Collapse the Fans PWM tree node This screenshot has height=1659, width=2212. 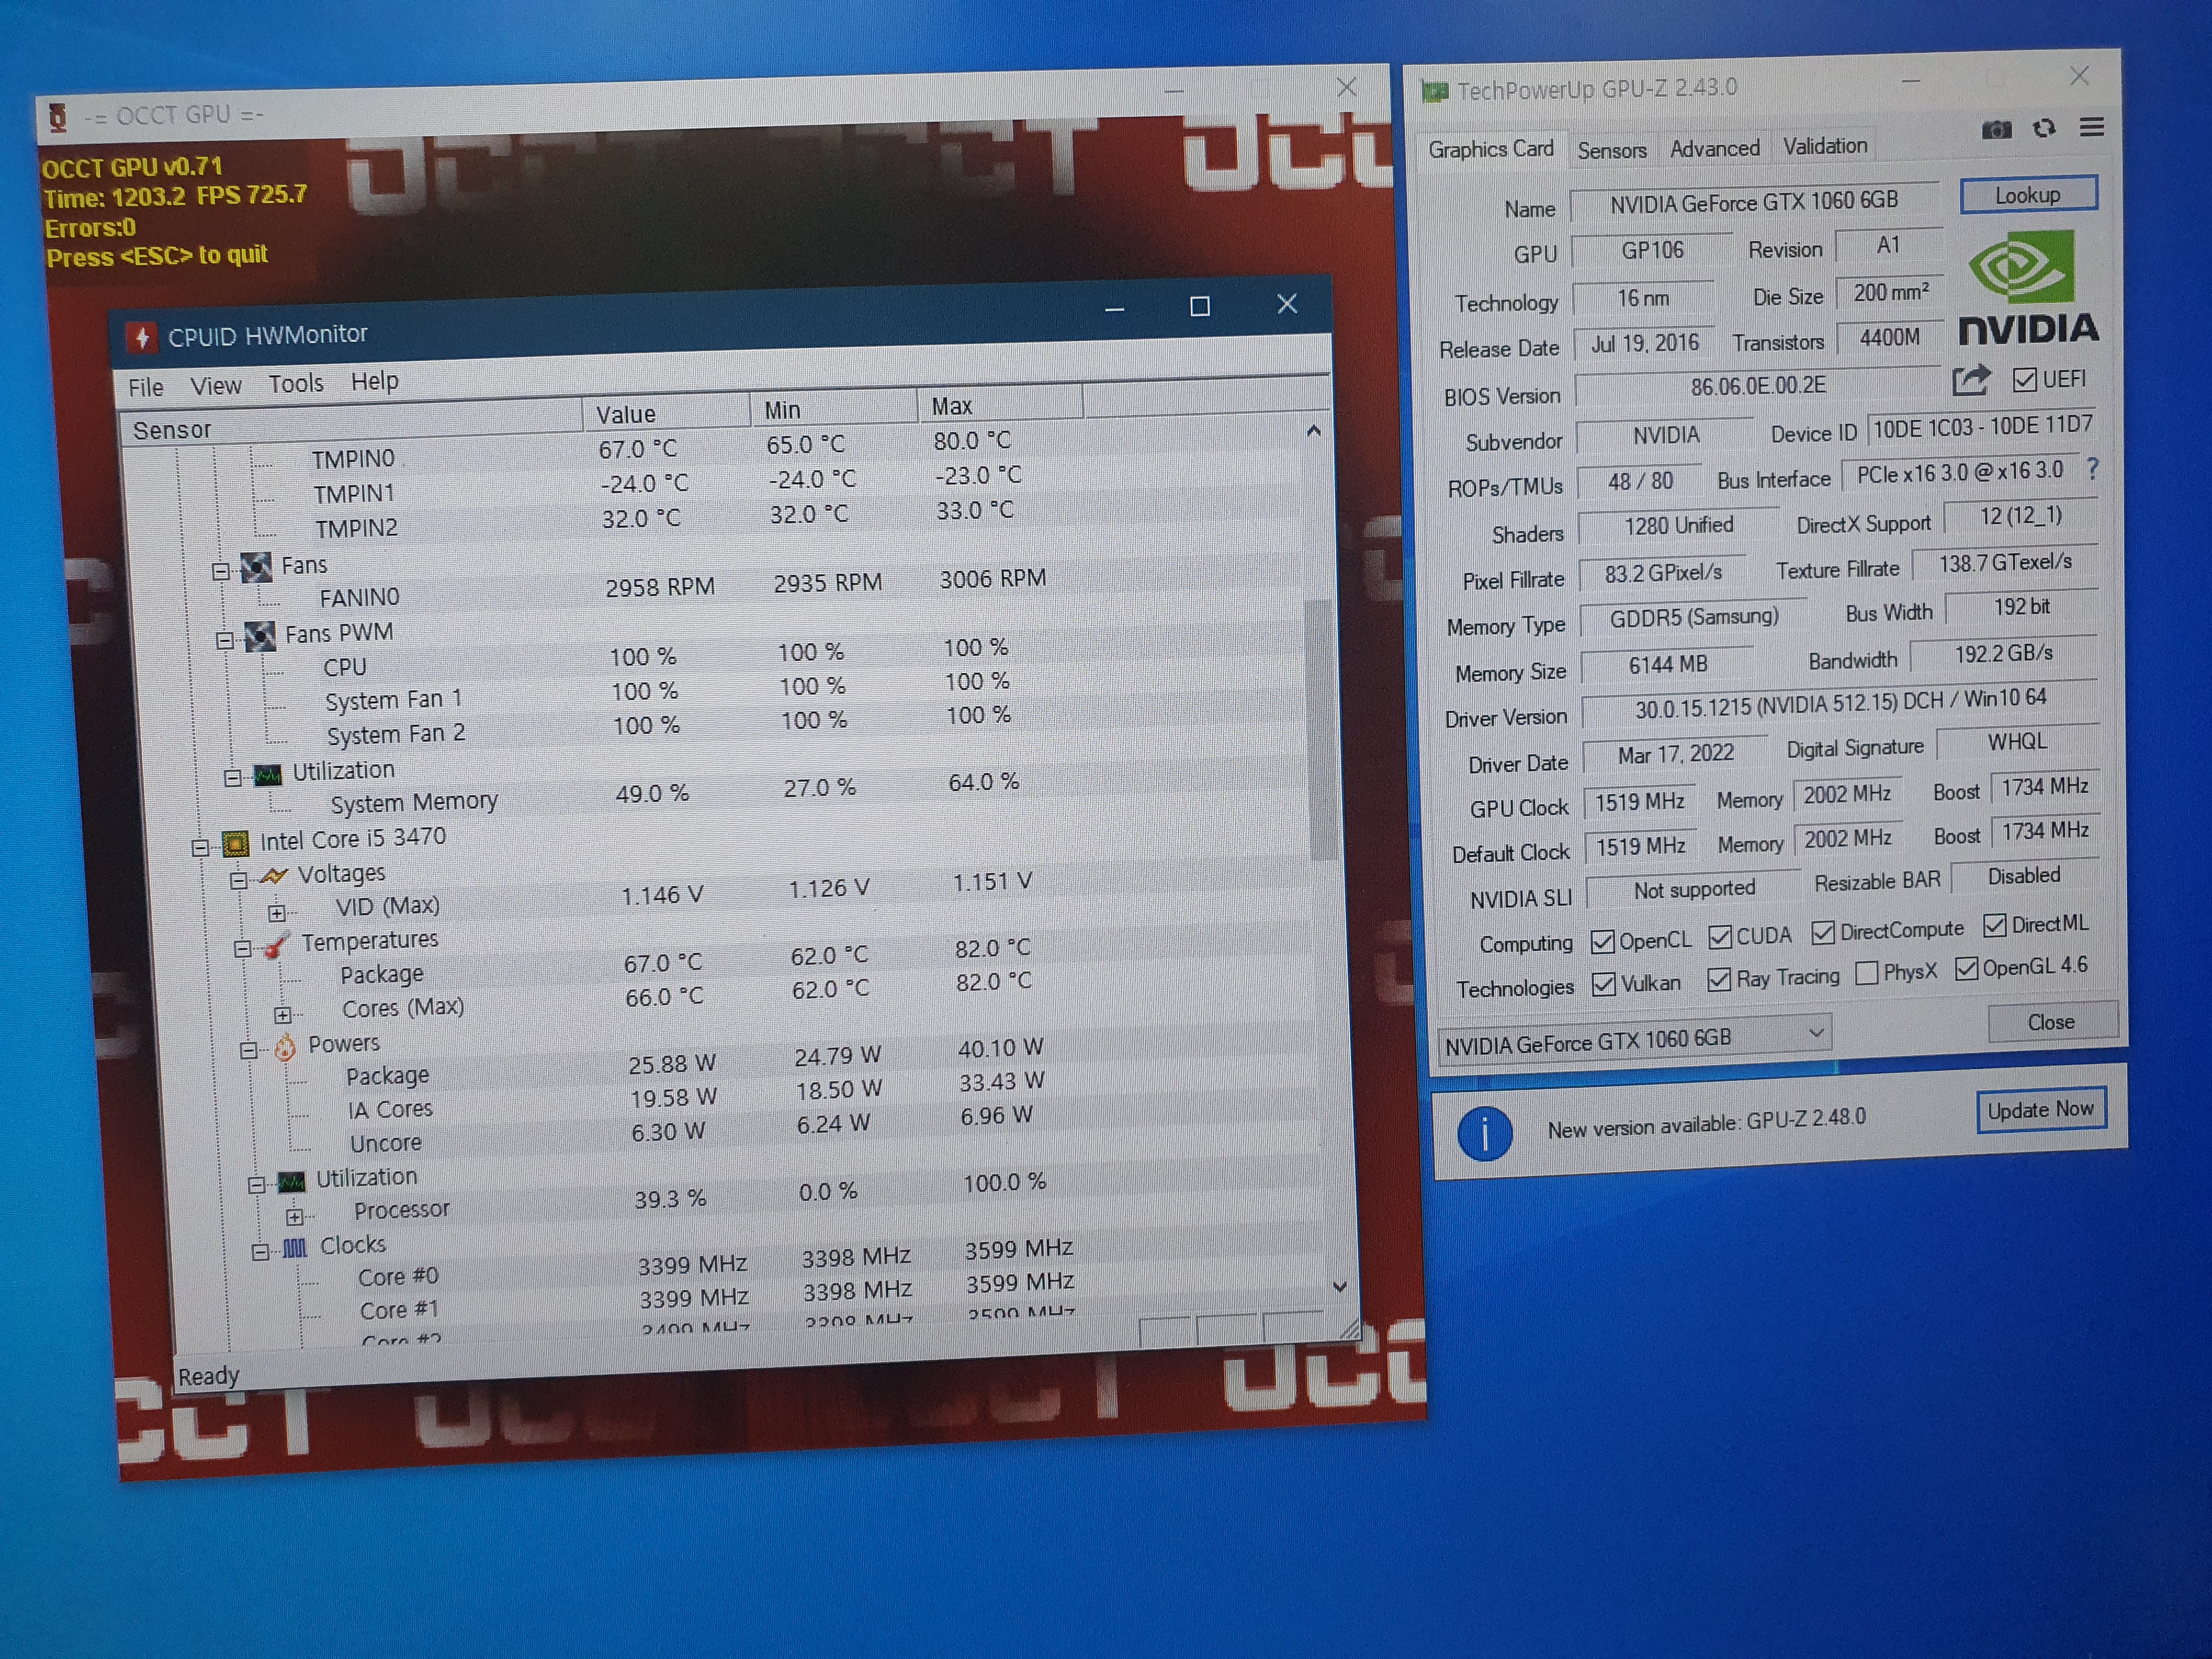(225, 640)
